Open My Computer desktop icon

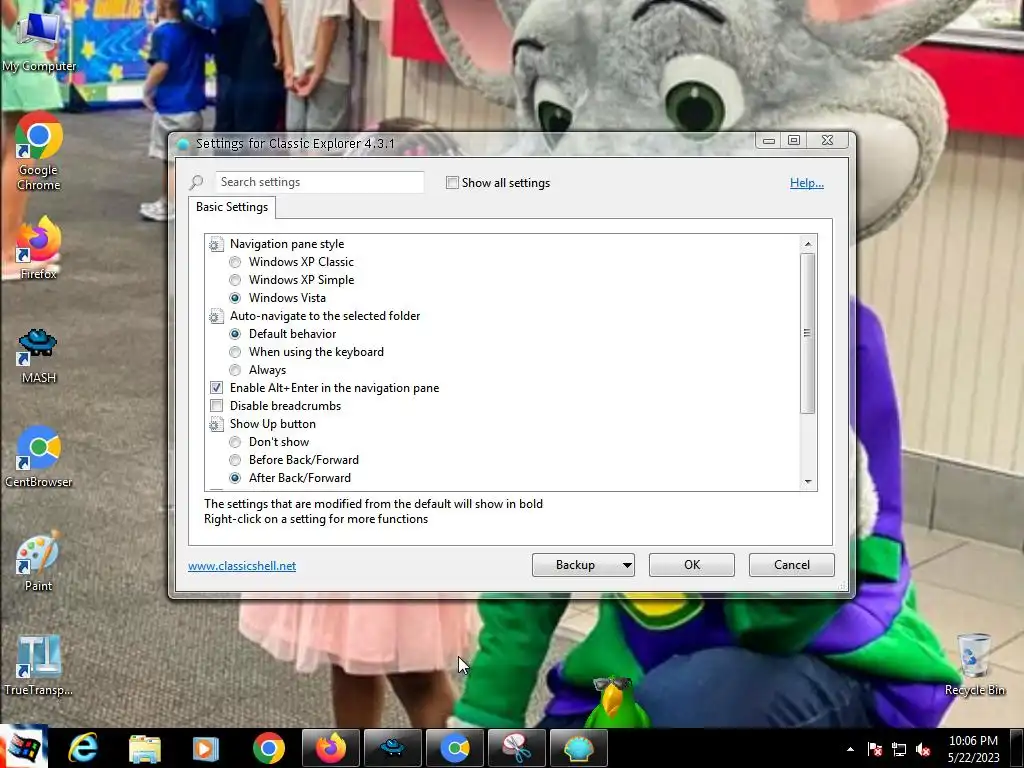(x=39, y=42)
